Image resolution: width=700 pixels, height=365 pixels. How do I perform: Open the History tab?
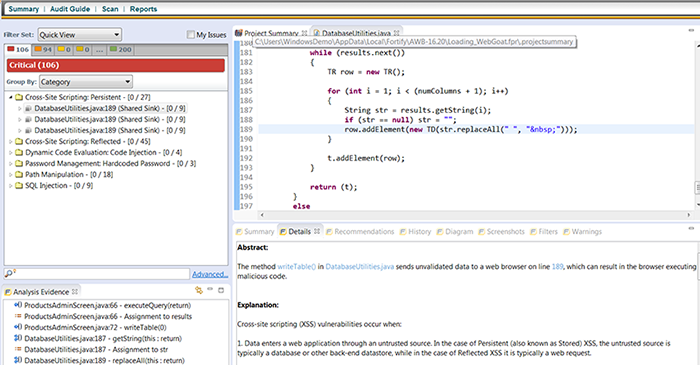click(415, 232)
